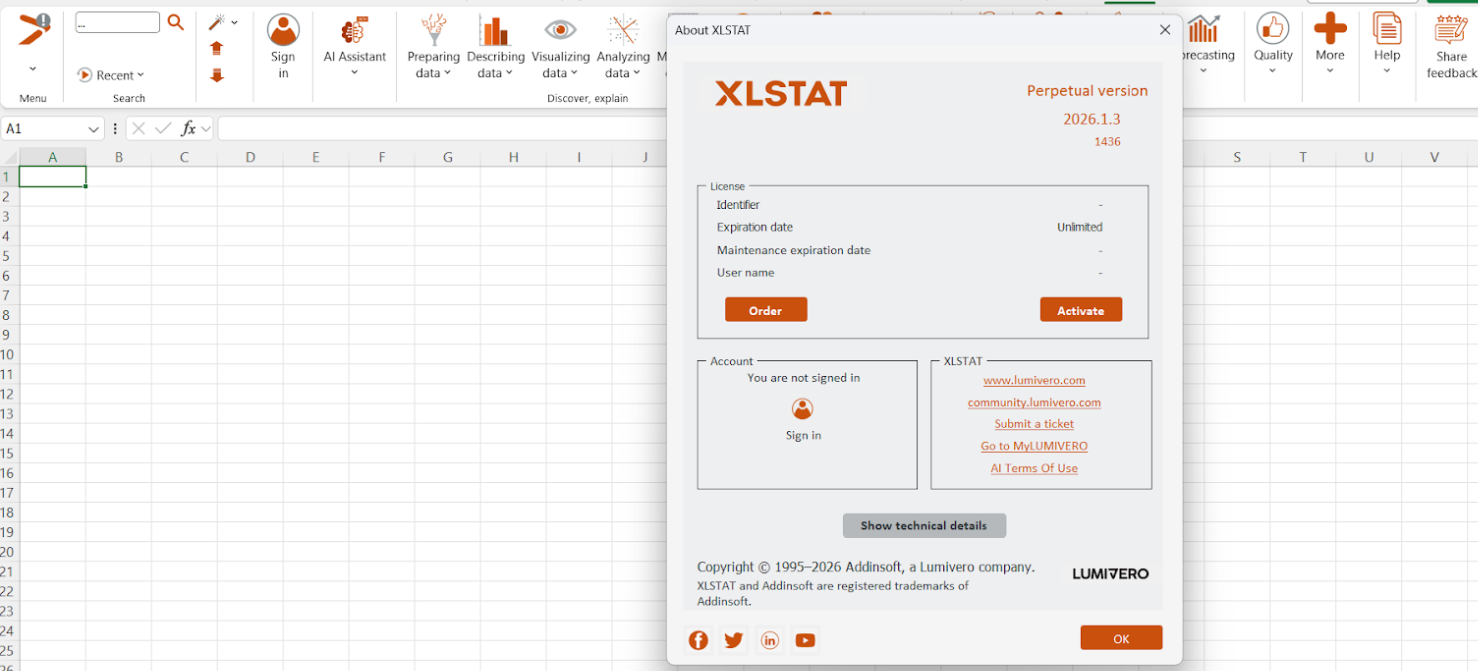Select column header B

click(118, 157)
